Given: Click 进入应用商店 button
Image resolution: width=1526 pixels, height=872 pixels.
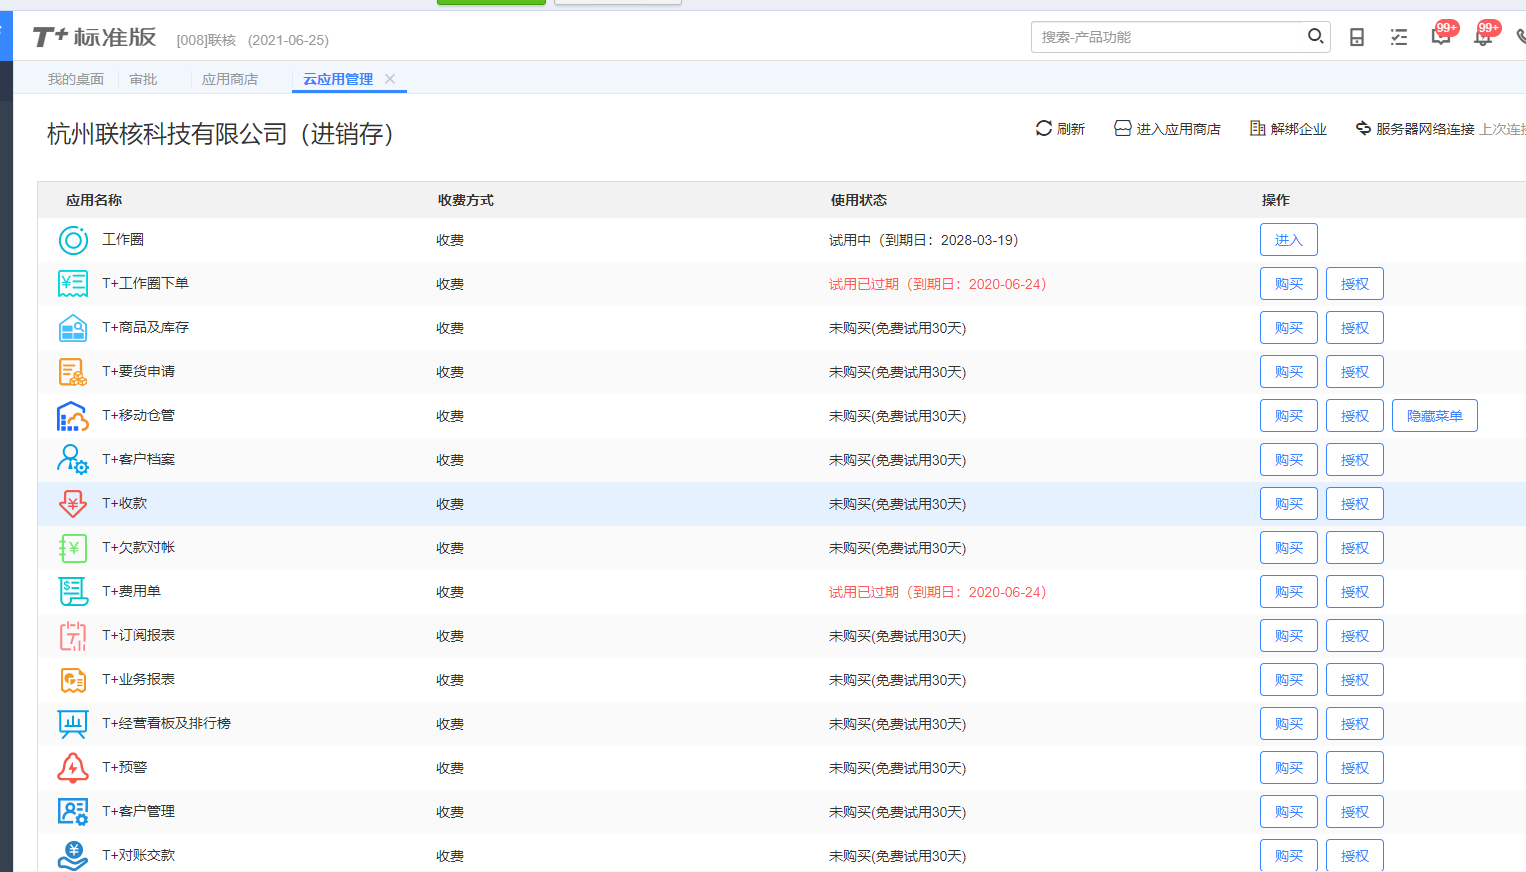Looking at the screenshot, I should click(1167, 129).
